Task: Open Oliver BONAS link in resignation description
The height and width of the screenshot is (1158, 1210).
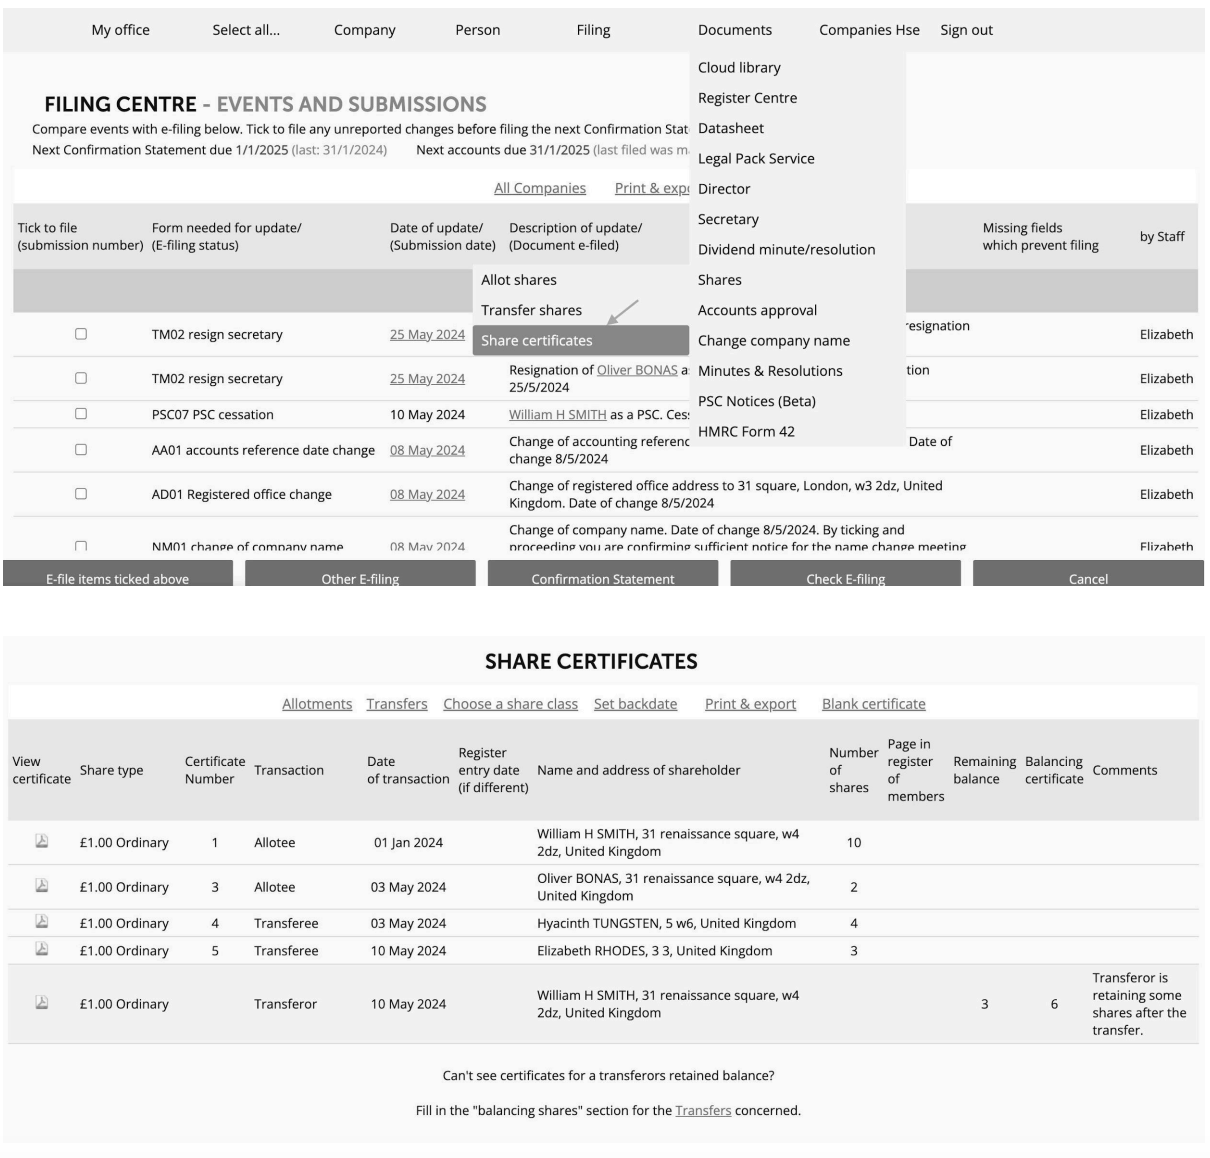Action: 637,370
